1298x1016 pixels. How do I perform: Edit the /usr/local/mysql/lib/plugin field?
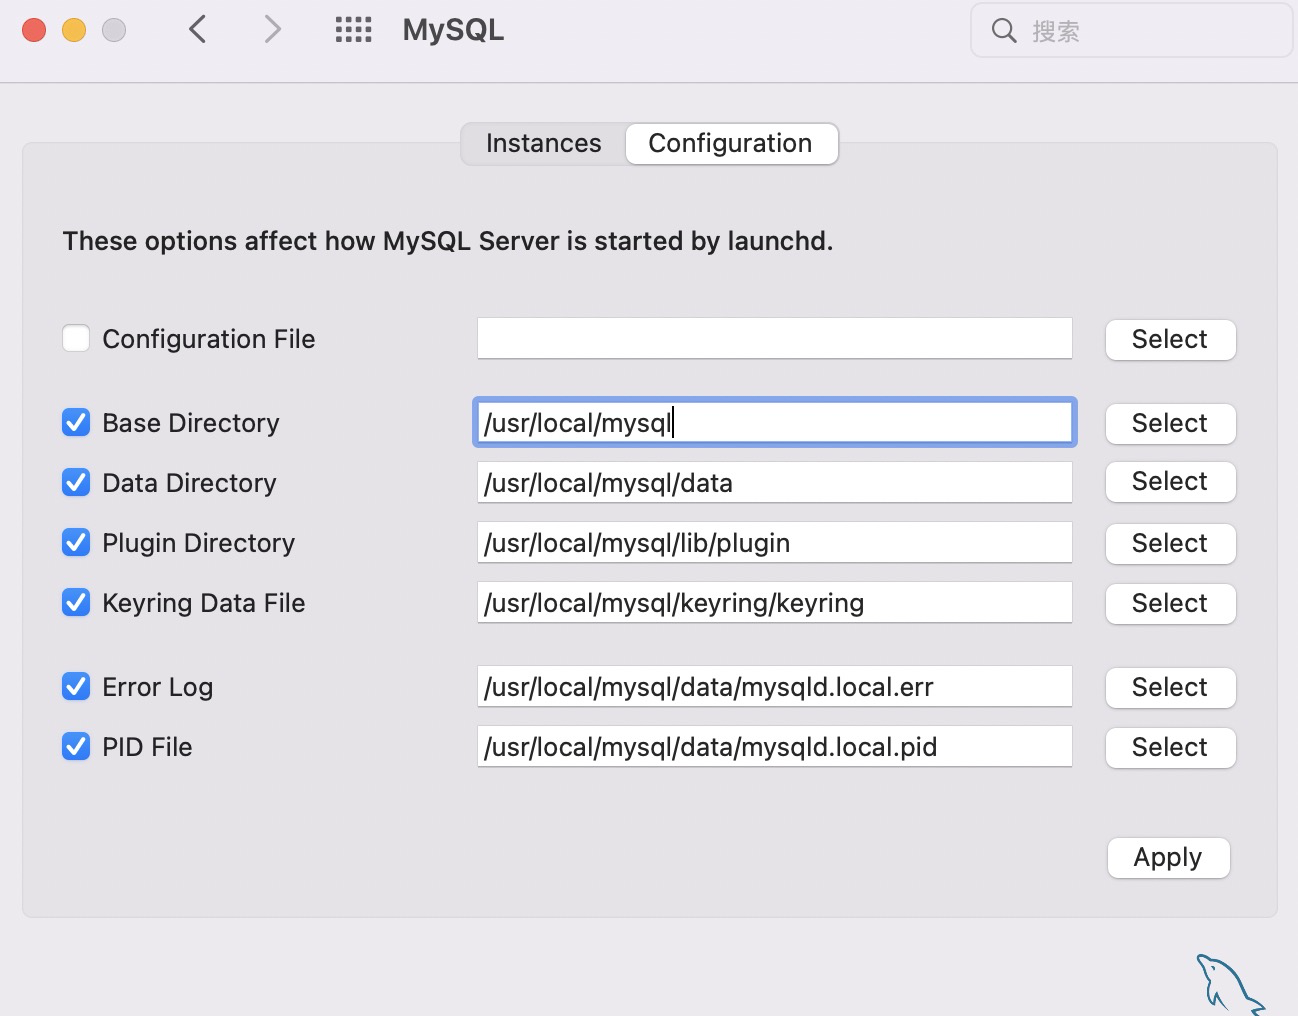pyautogui.click(x=775, y=542)
